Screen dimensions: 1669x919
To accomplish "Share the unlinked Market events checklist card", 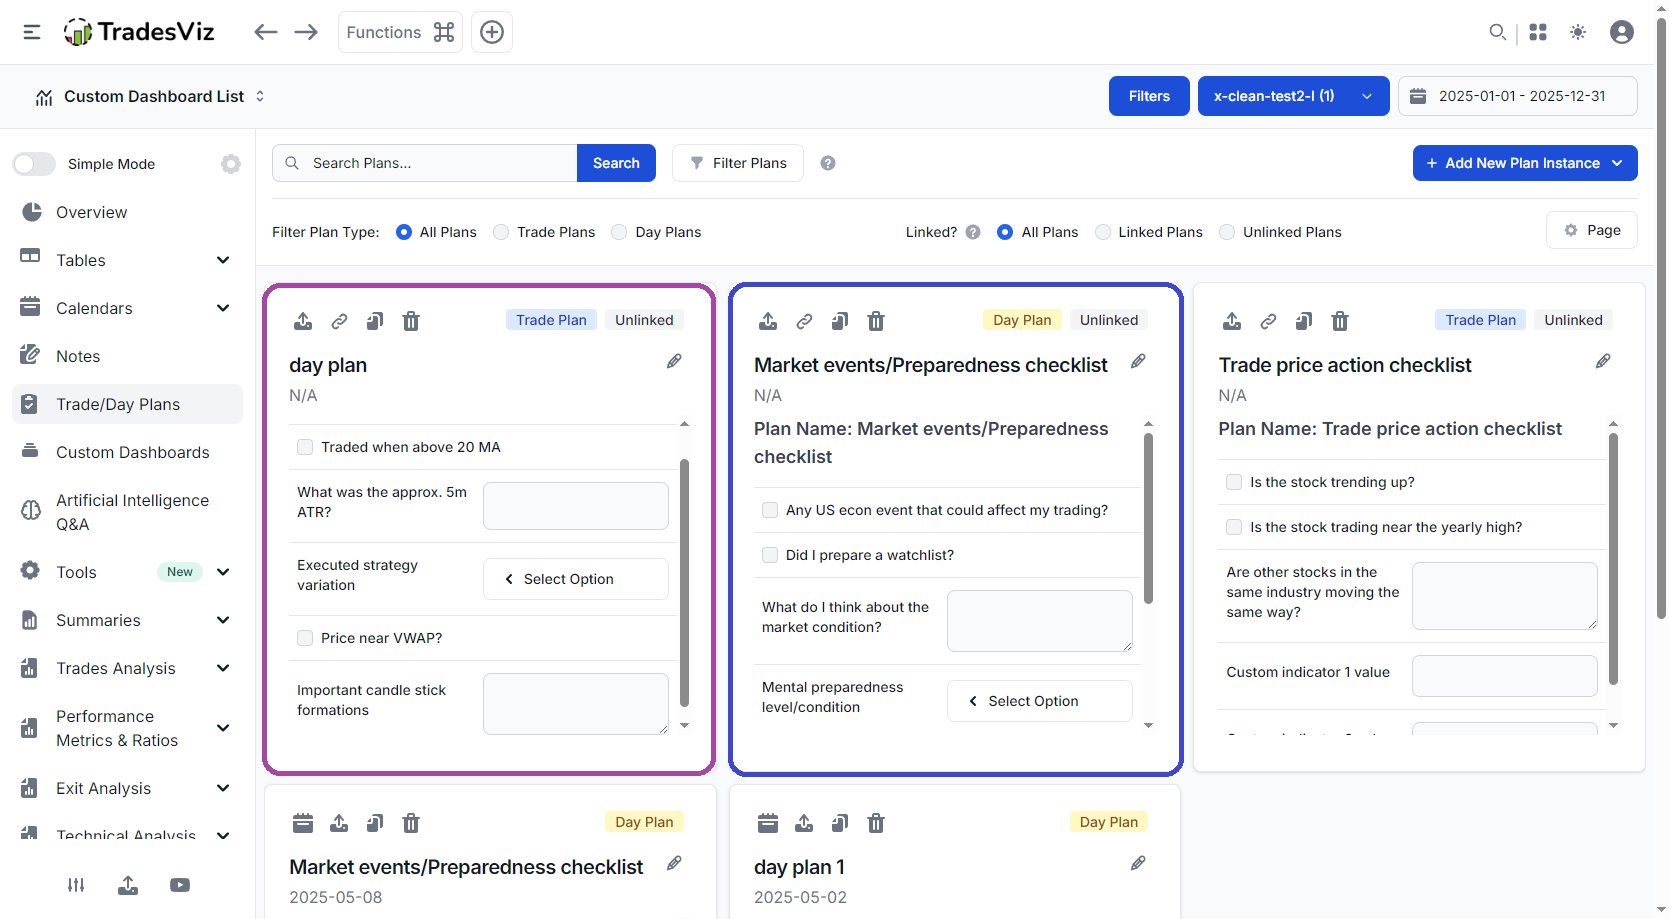I will tap(768, 321).
